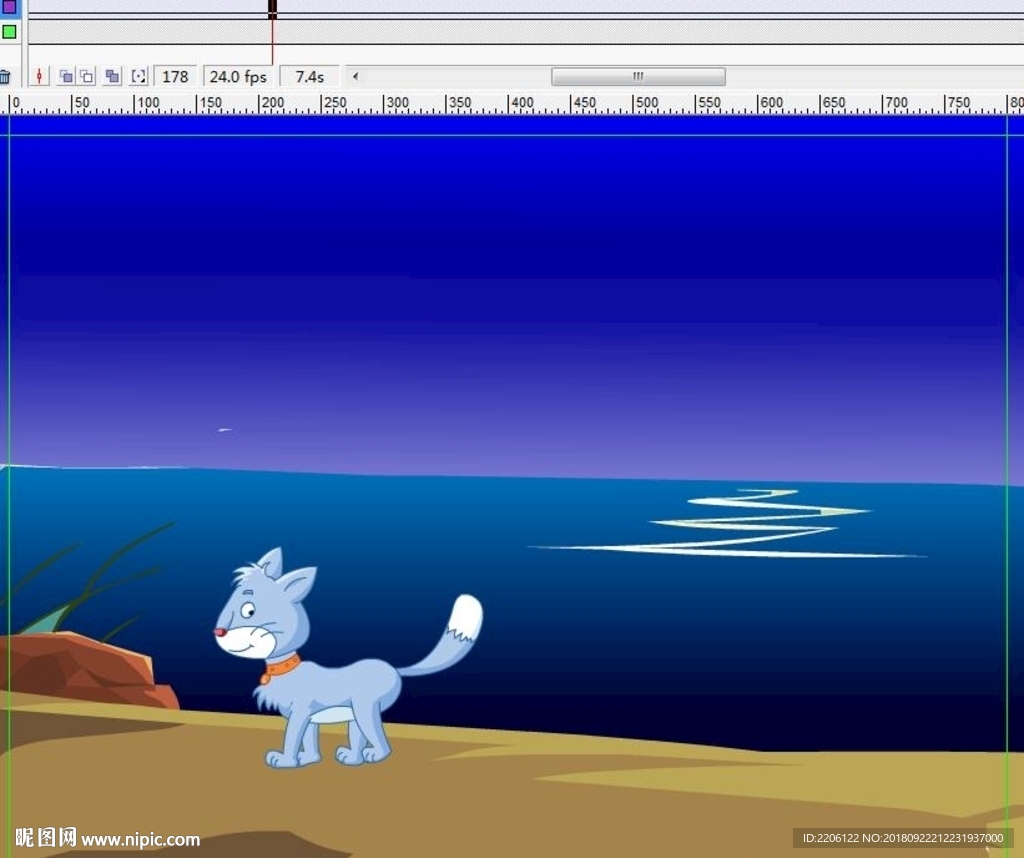Click the small white bird in sky
Image resolution: width=1024 pixels, height=858 pixels.
click(224, 430)
